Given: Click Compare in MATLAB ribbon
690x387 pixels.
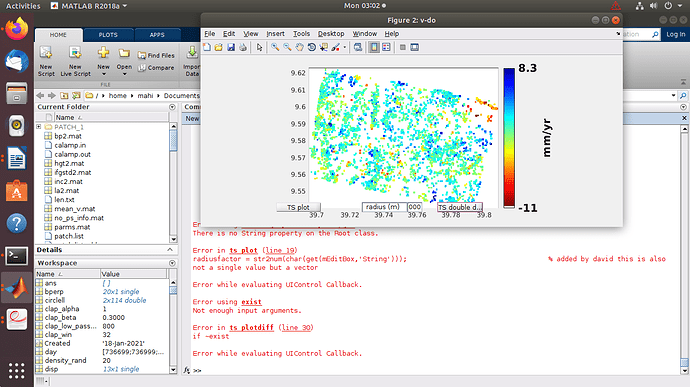Looking at the screenshot, I should (x=156, y=68).
